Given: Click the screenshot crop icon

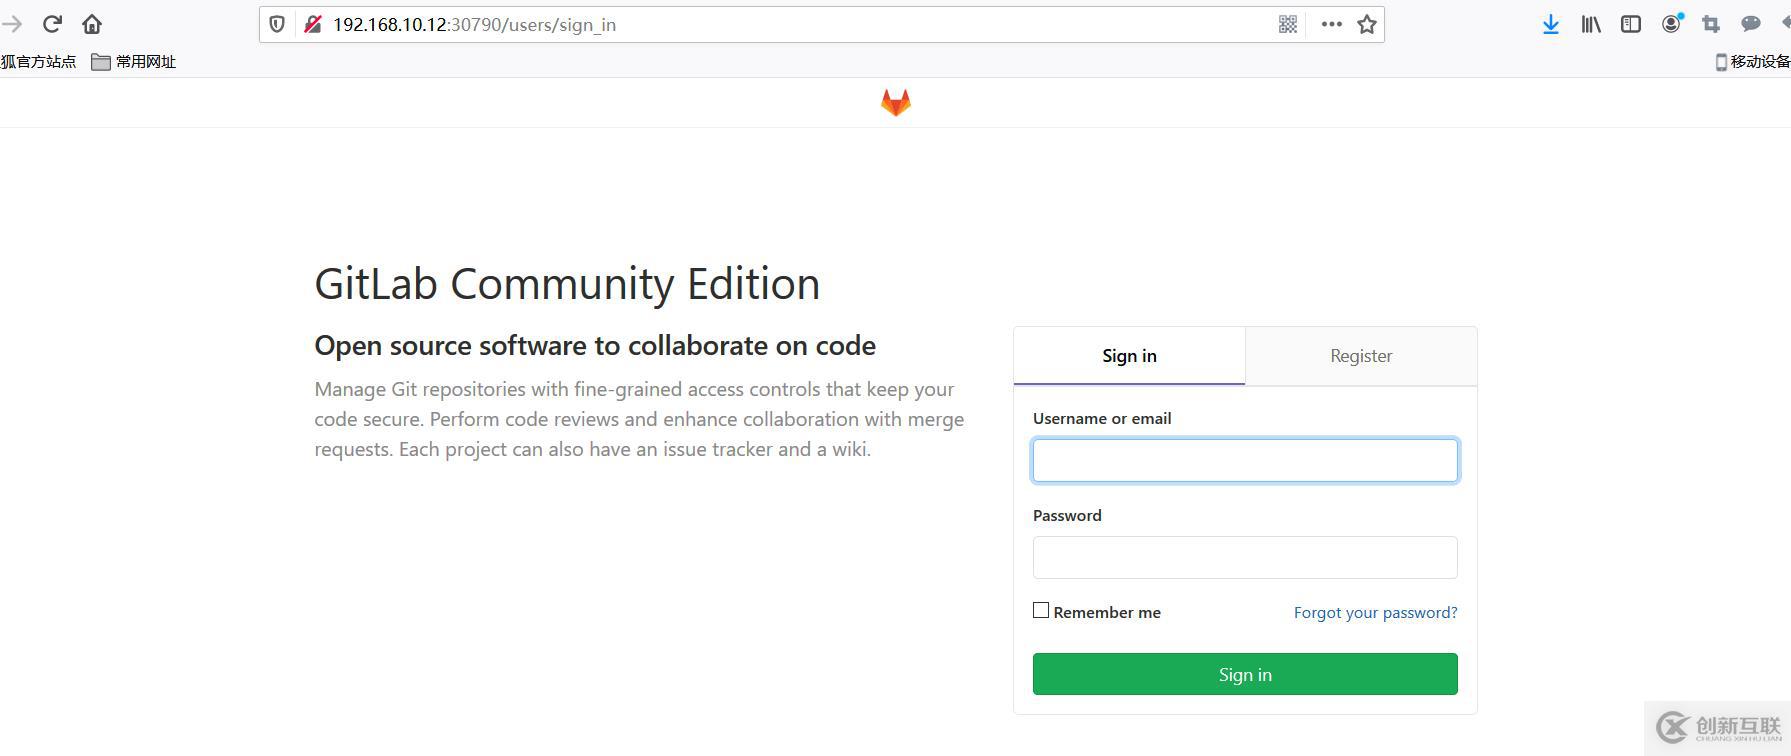Looking at the screenshot, I should point(1711,25).
